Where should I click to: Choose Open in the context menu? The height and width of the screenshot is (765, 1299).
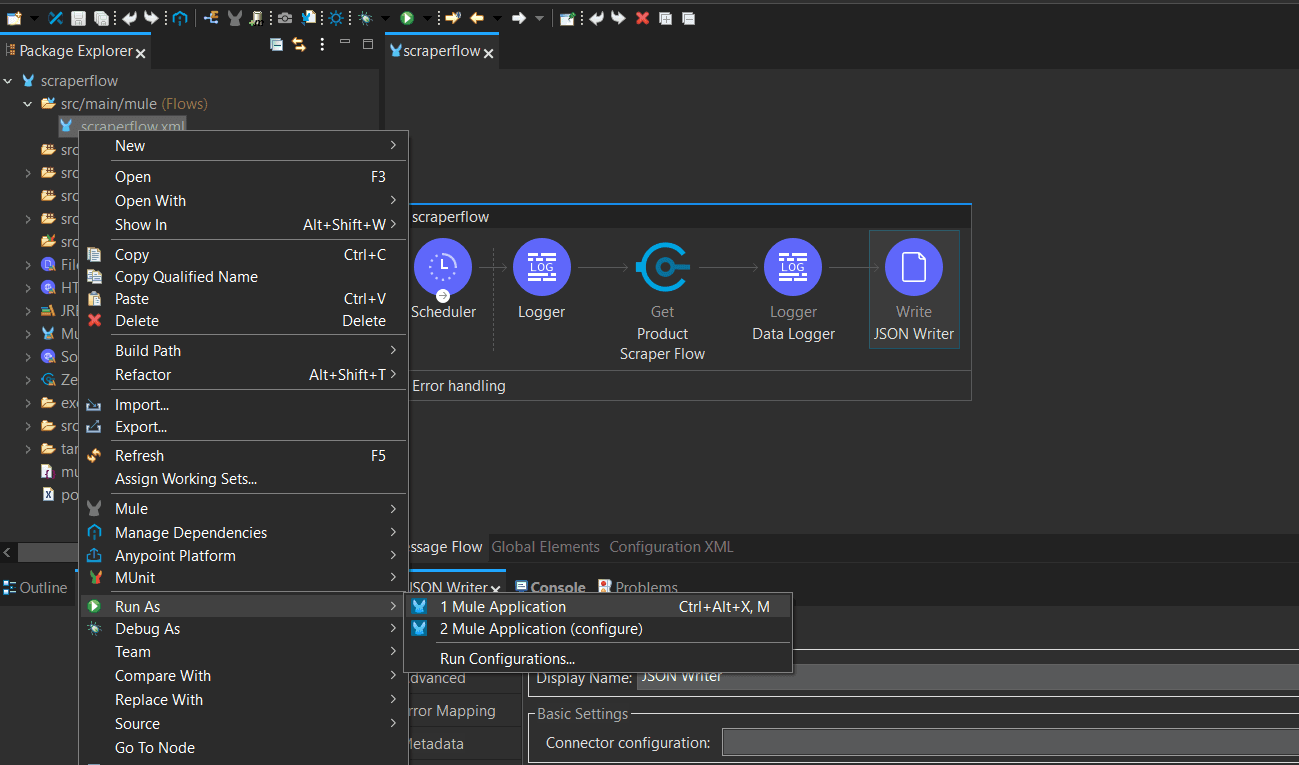(x=245, y=177)
